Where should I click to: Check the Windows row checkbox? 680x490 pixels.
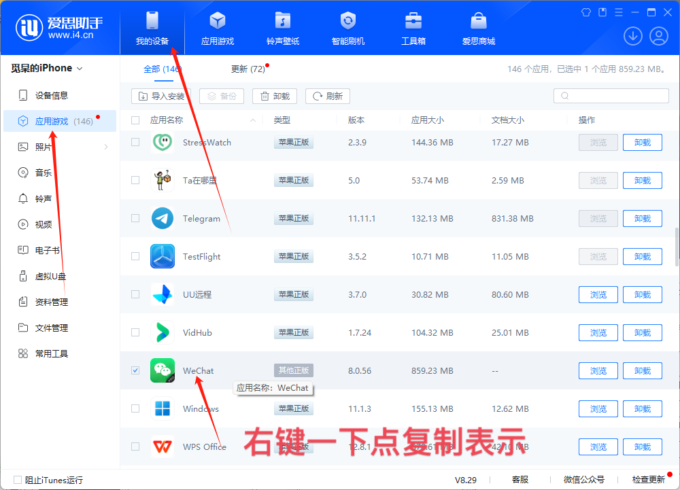pyautogui.click(x=135, y=408)
